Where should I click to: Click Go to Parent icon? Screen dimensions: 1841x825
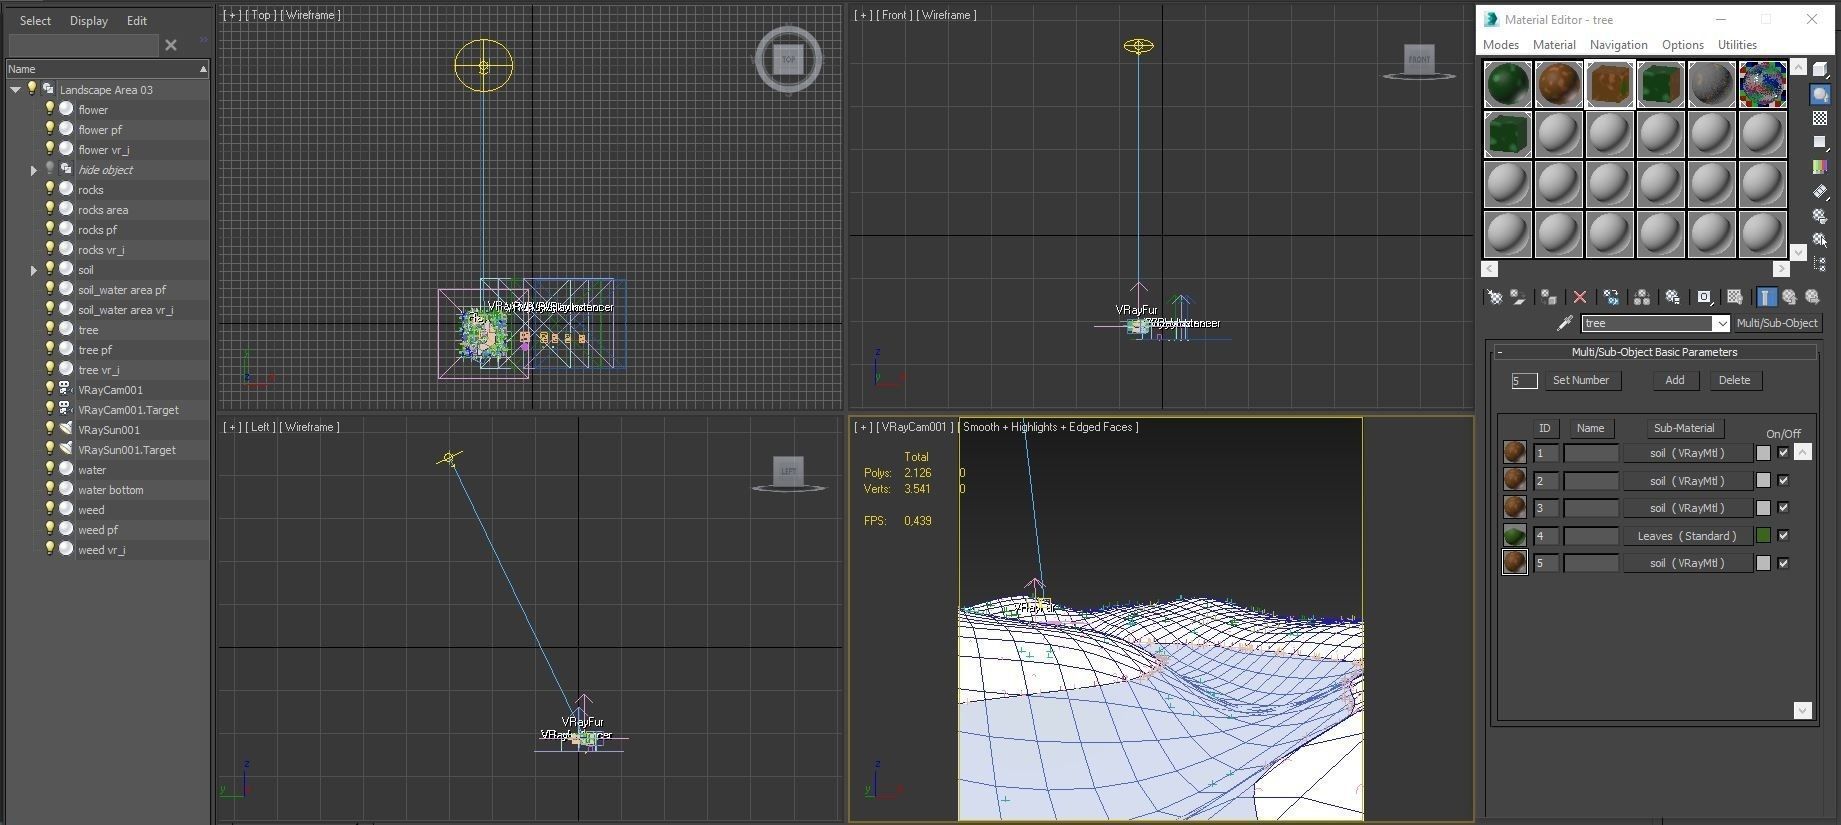[x=1789, y=297]
